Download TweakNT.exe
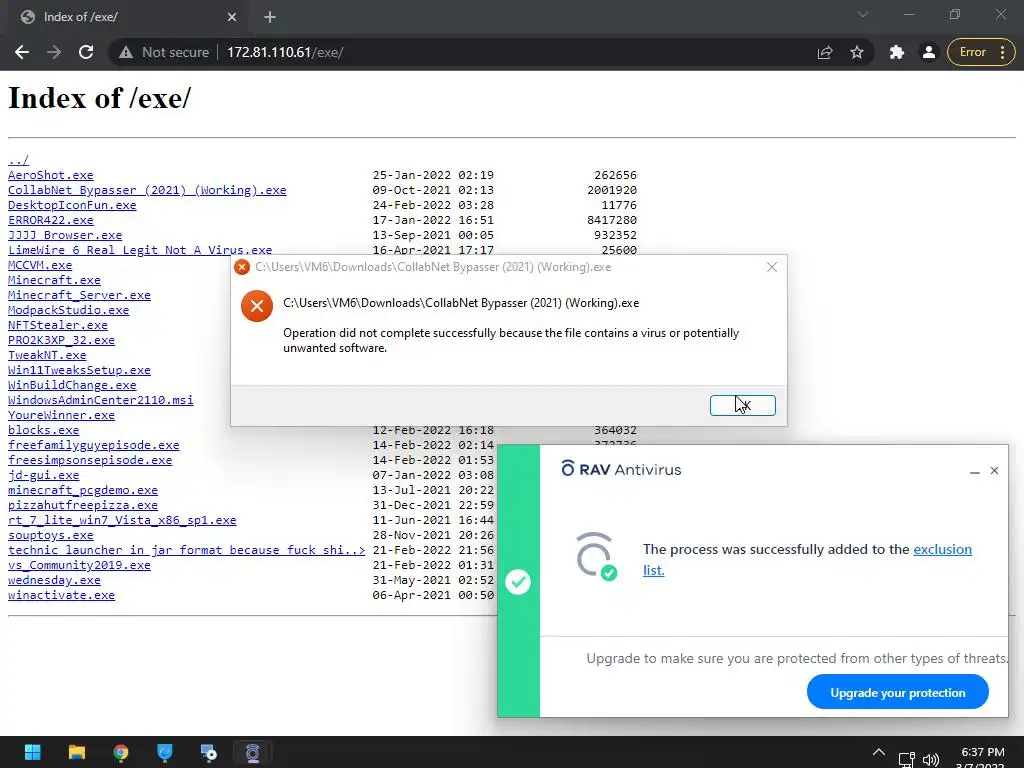The height and width of the screenshot is (768, 1024). tap(47, 355)
